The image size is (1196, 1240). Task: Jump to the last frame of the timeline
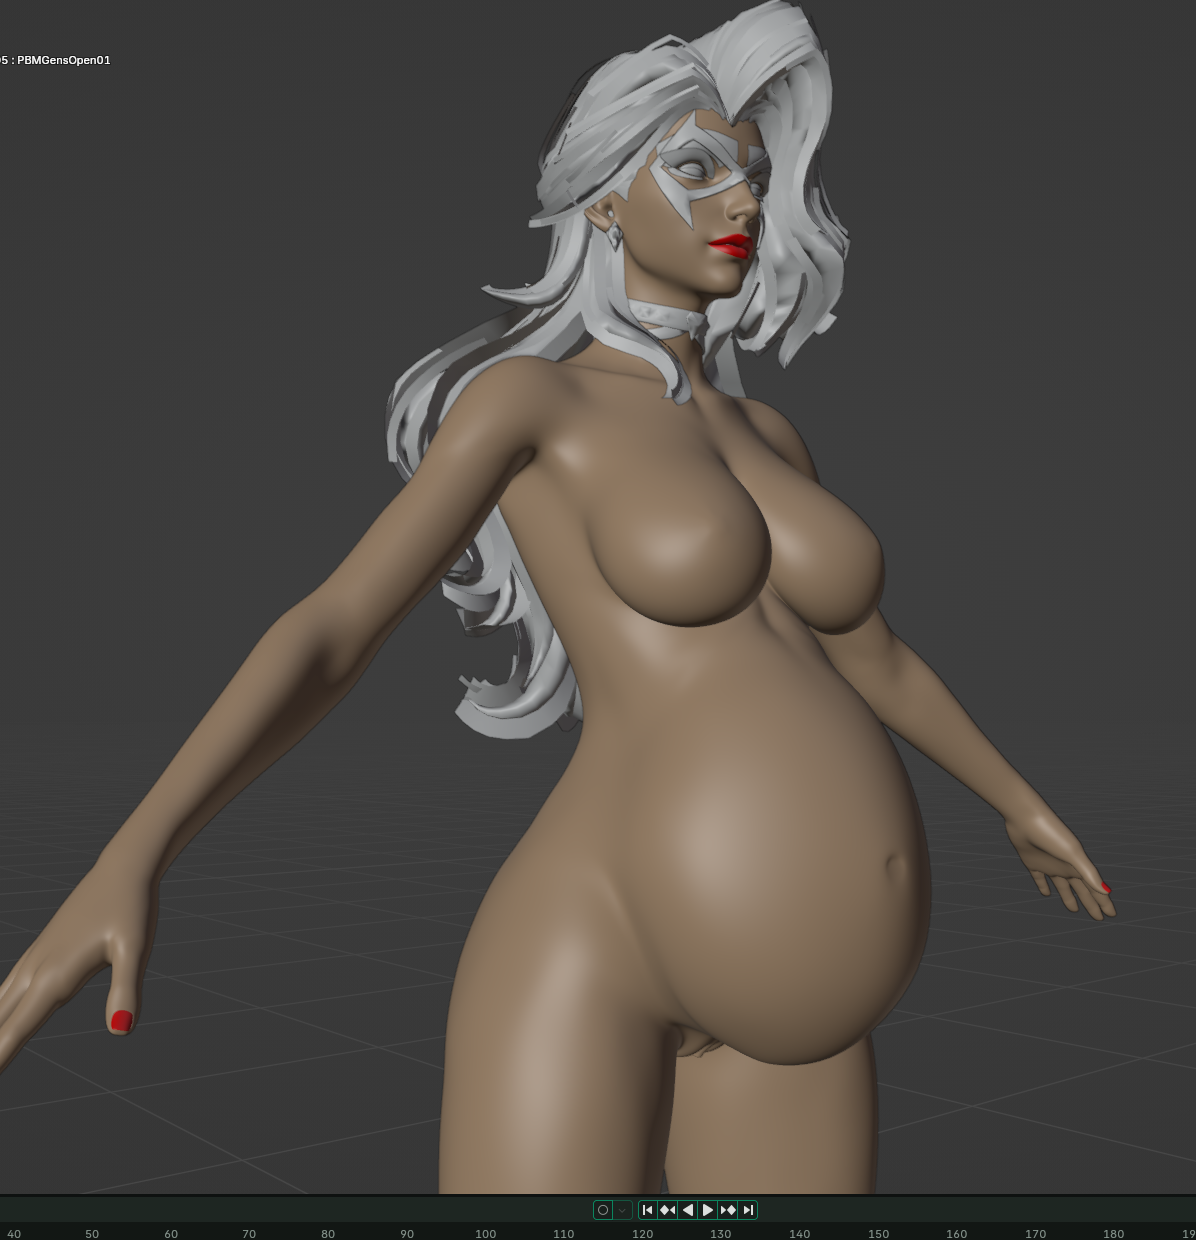point(748,1210)
